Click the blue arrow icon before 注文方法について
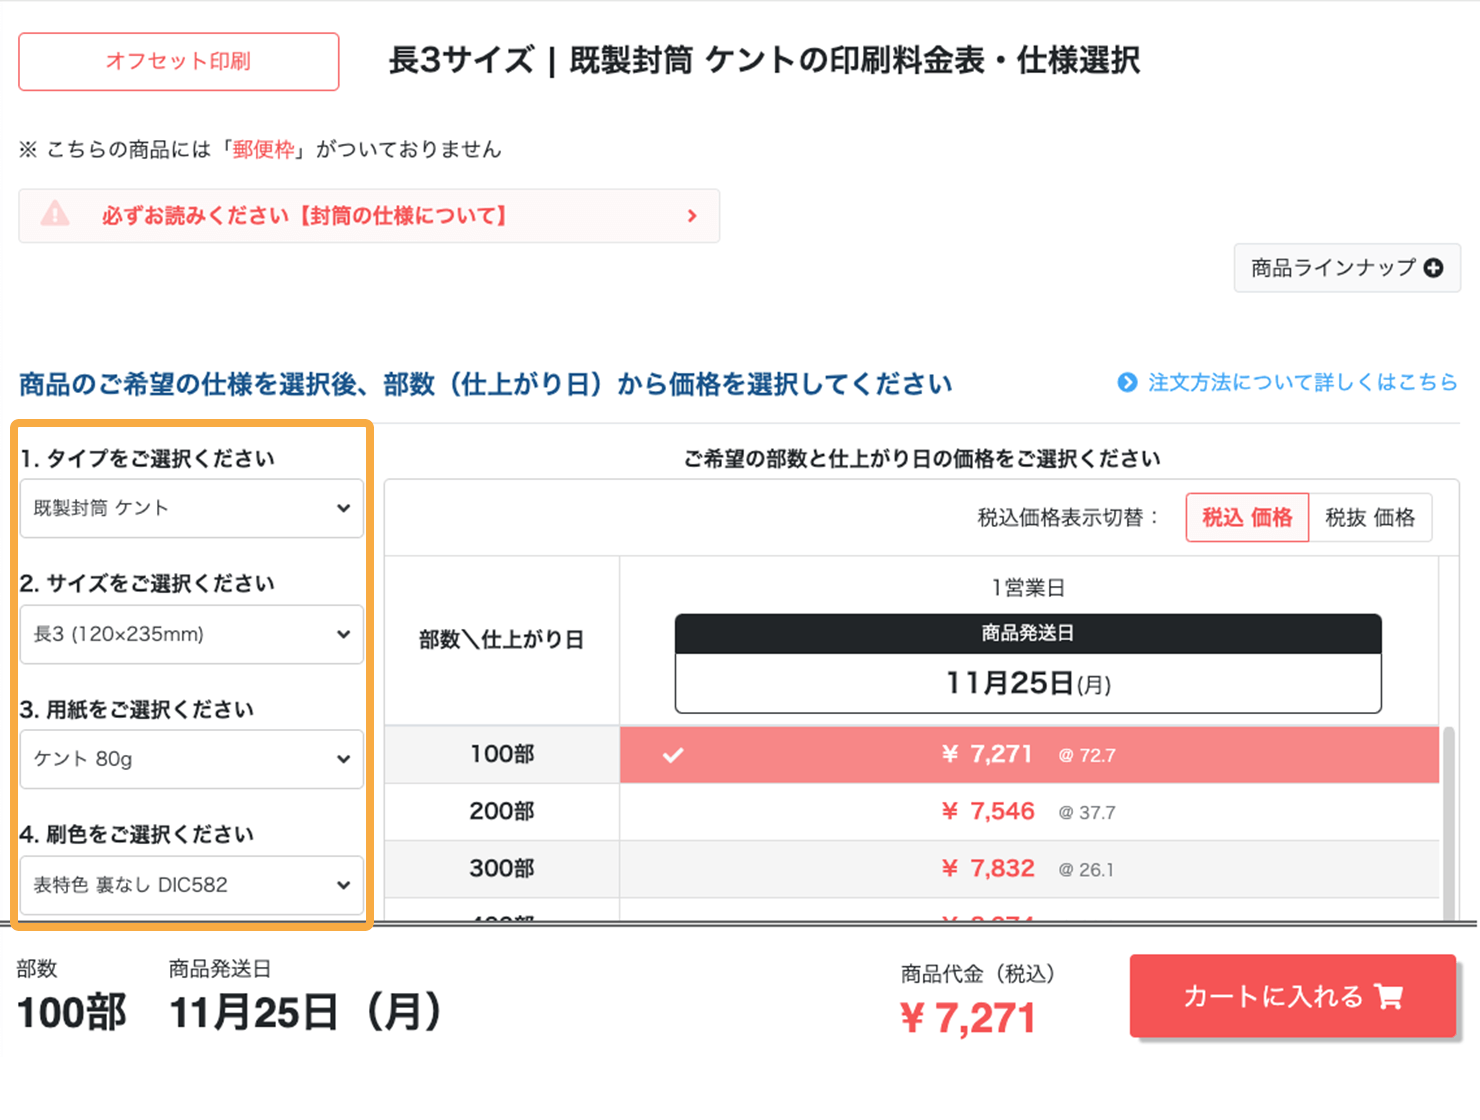Viewport: 1480px width, 1120px height. [x=1127, y=382]
